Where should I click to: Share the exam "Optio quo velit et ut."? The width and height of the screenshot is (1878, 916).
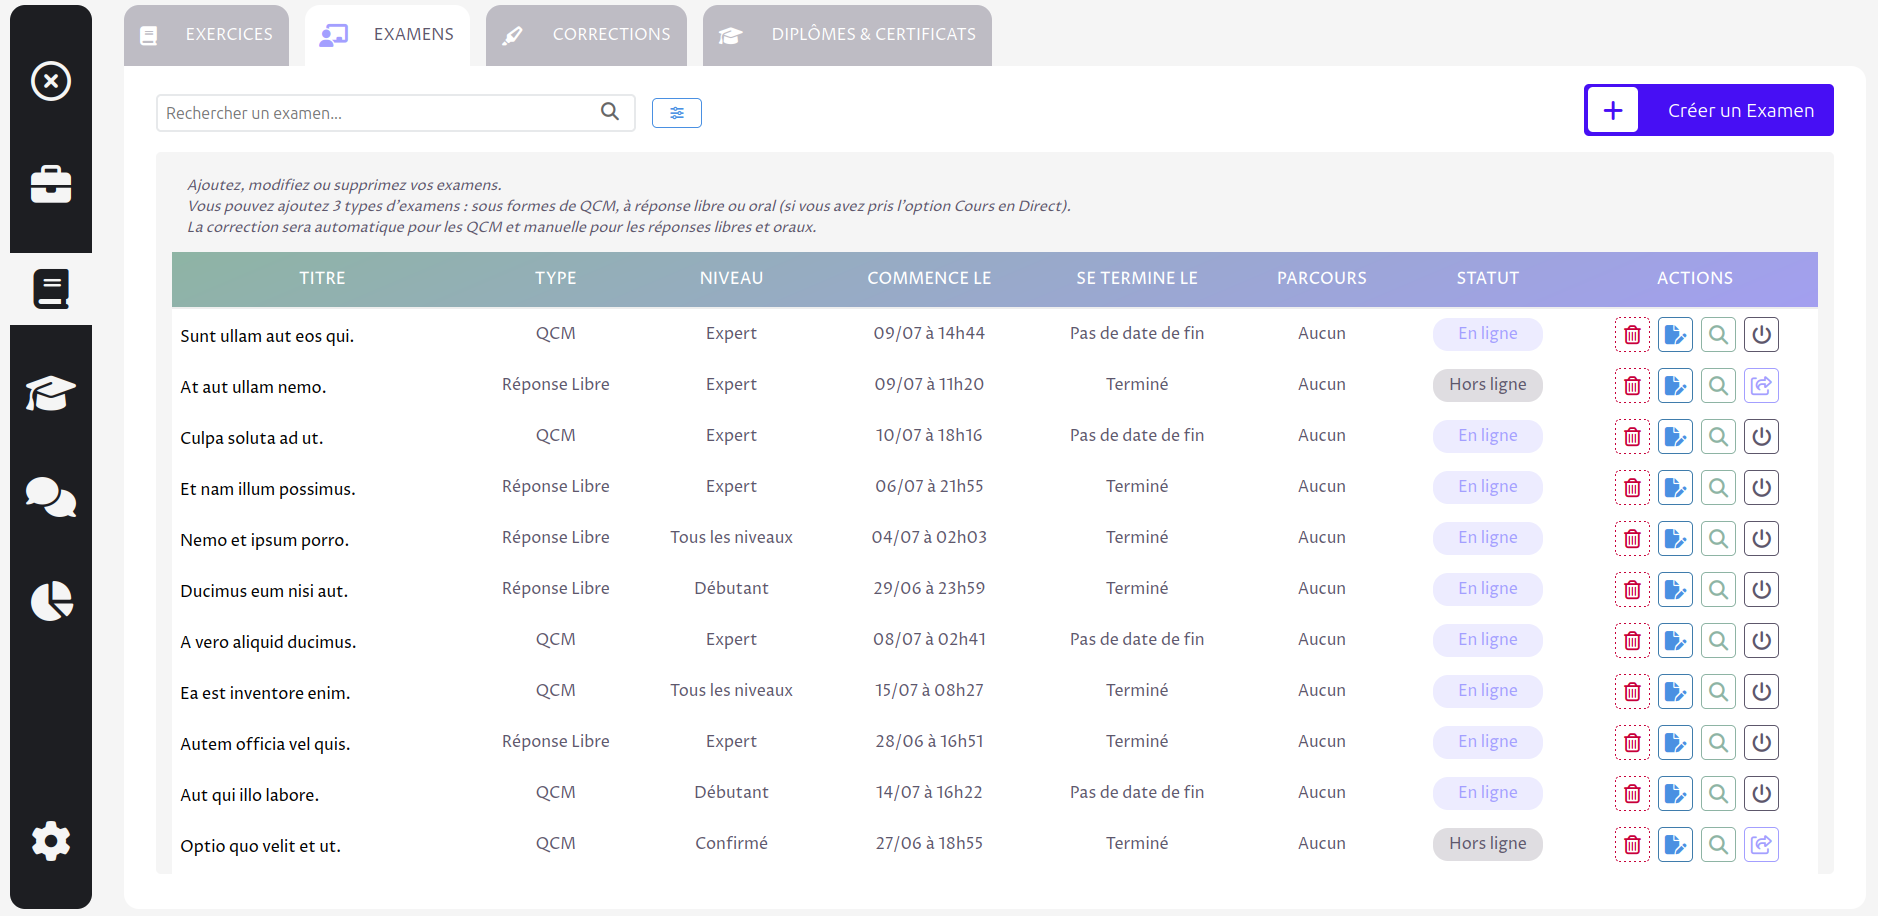coord(1761,844)
